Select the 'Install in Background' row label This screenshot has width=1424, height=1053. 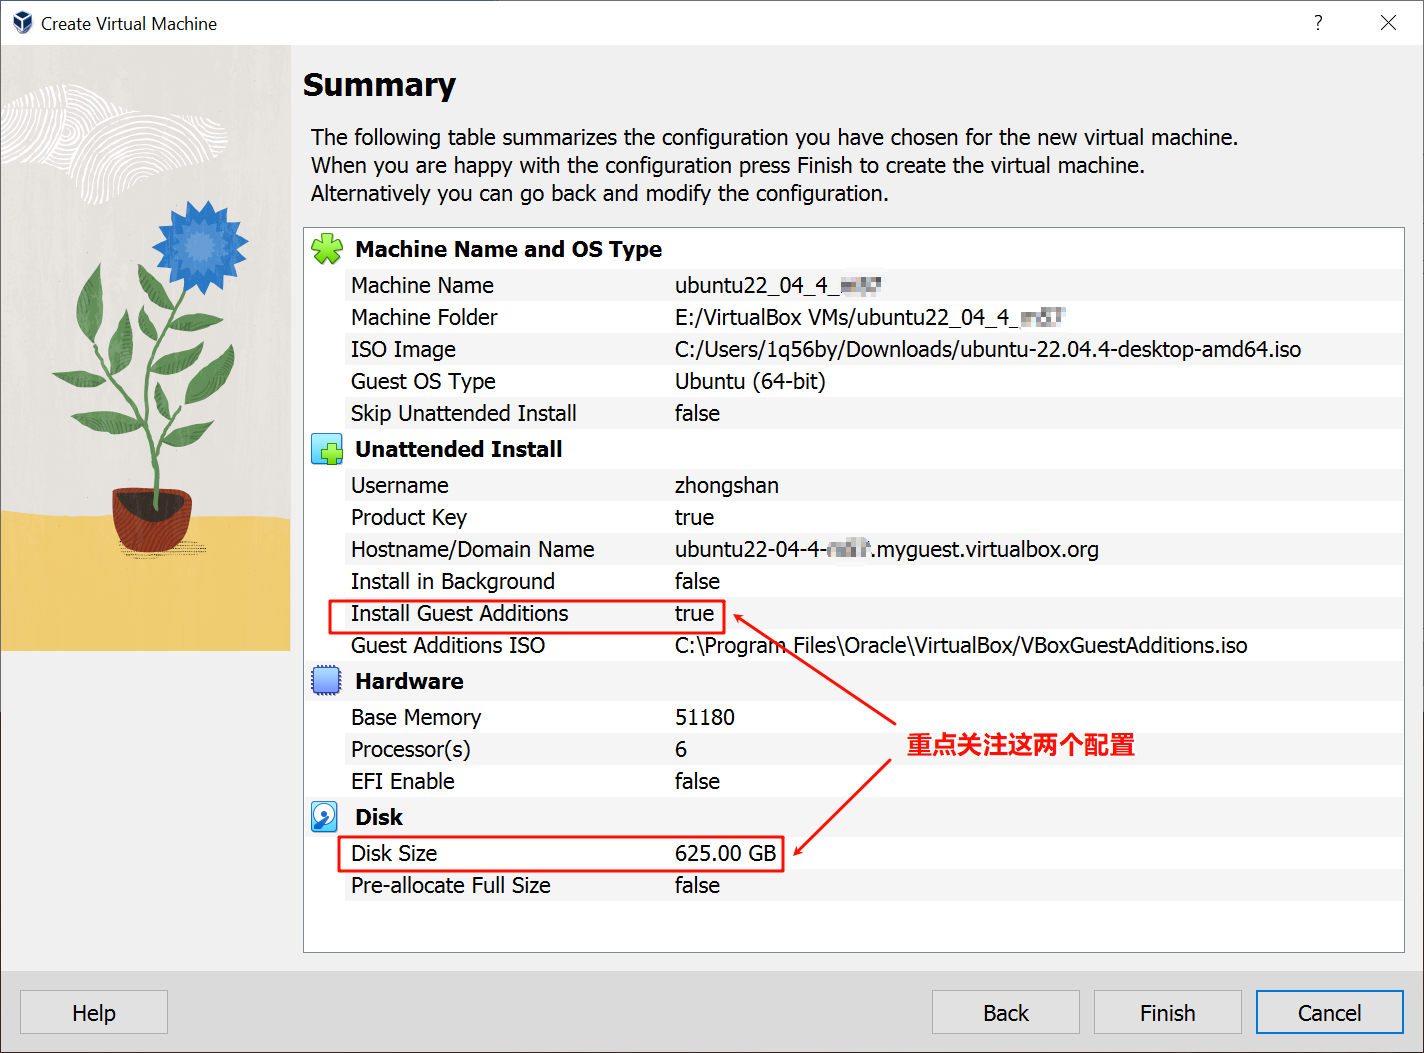[453, 581]
